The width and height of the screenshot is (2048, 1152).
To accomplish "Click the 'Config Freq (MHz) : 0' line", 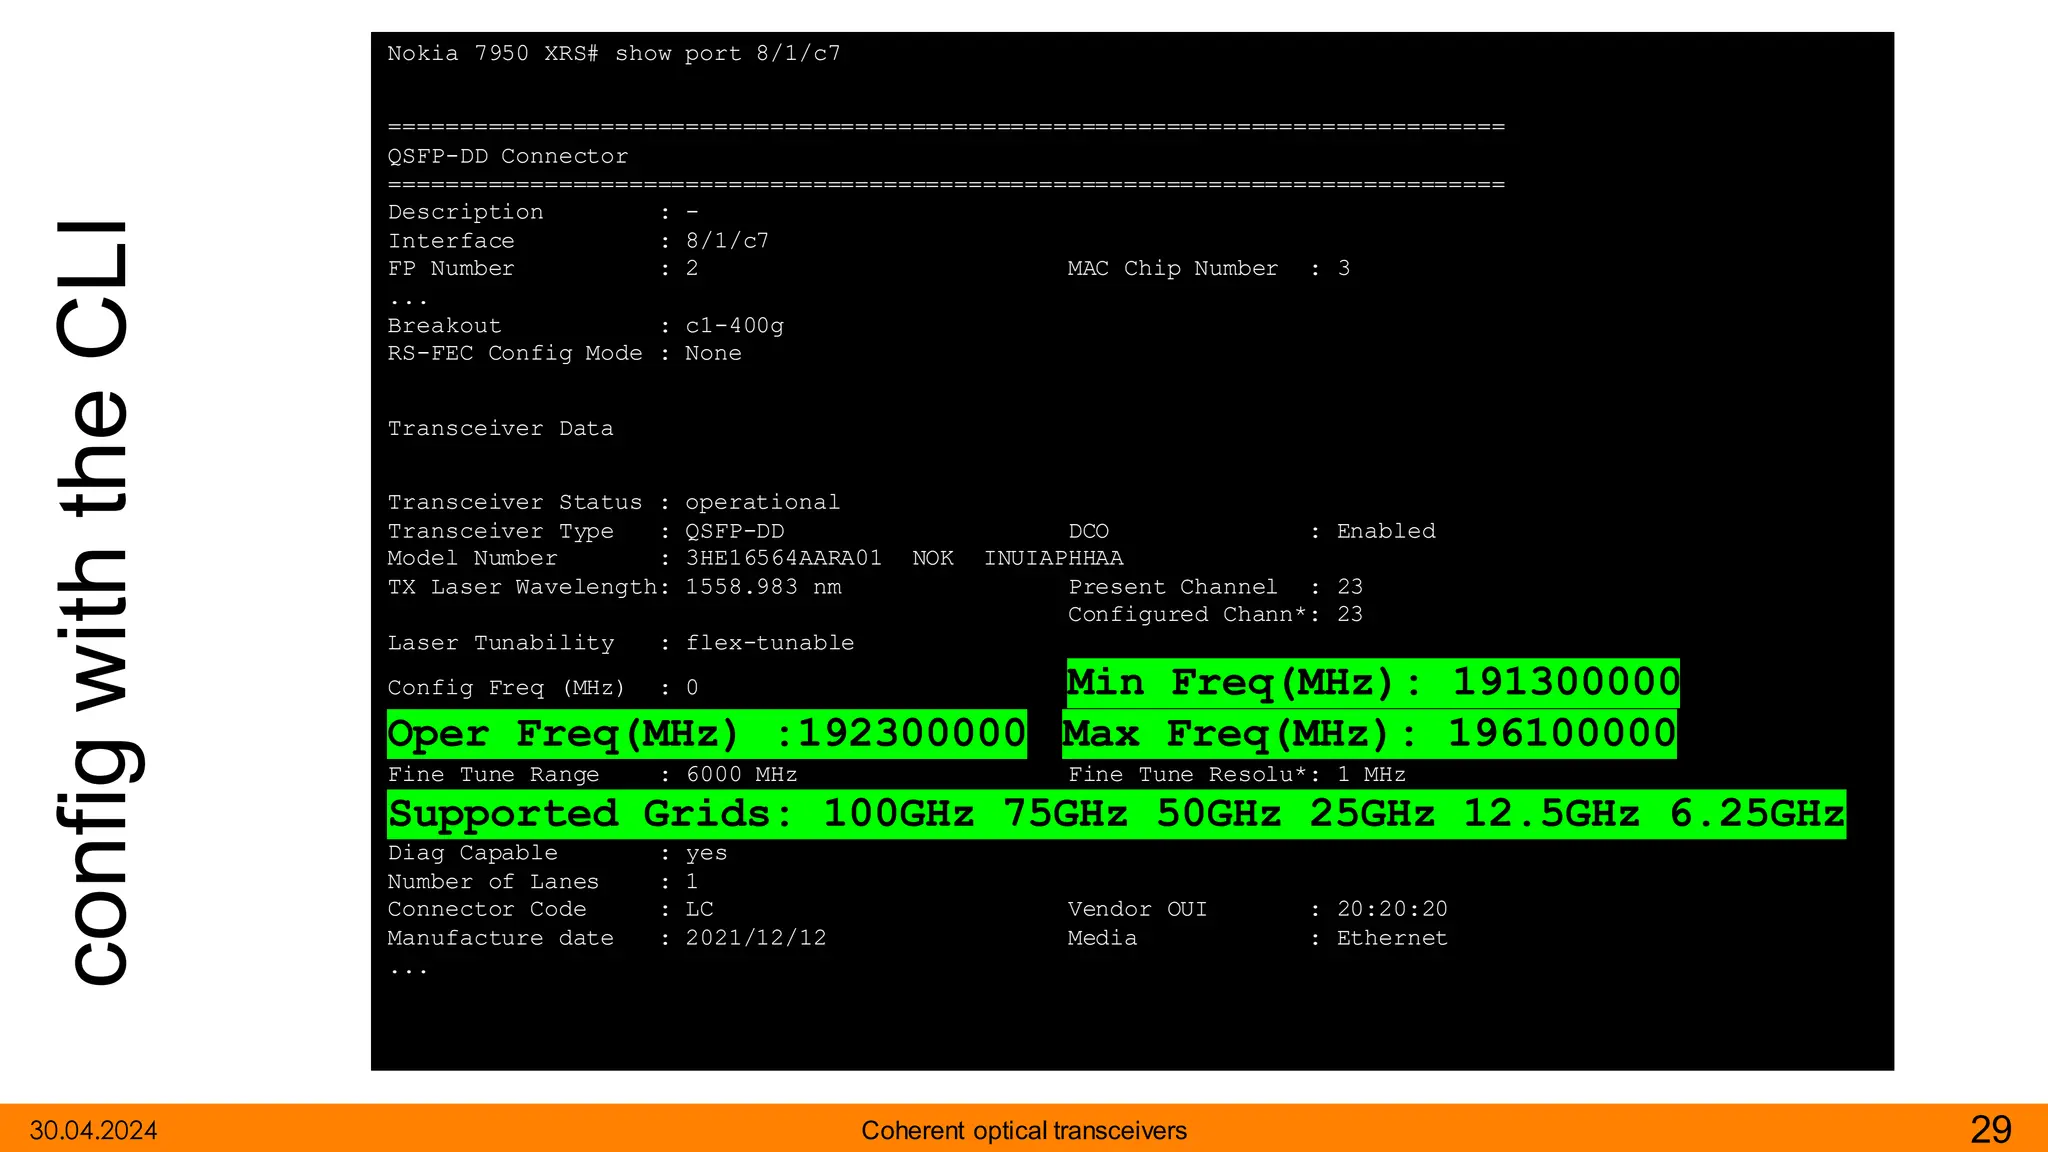I will [x=543, y=689].
